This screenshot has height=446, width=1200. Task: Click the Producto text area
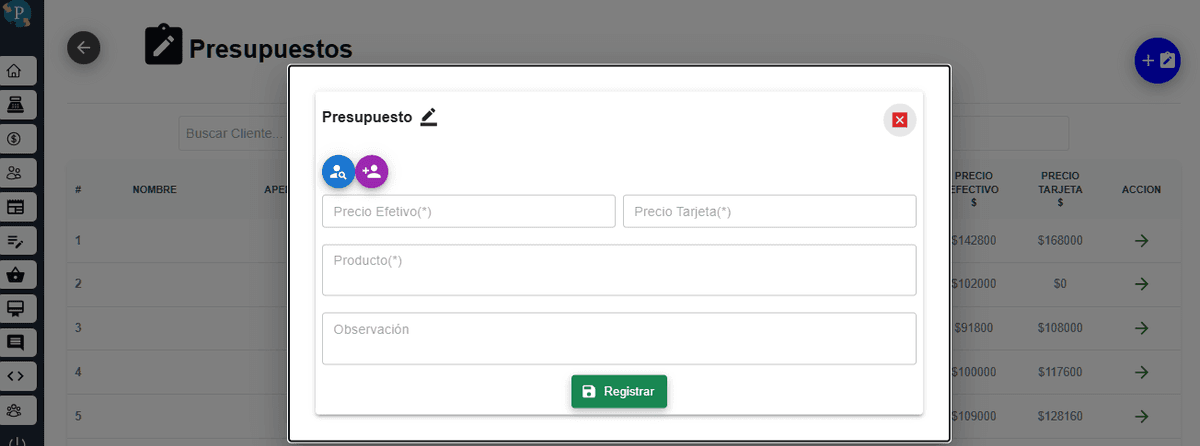pos(619,270)
